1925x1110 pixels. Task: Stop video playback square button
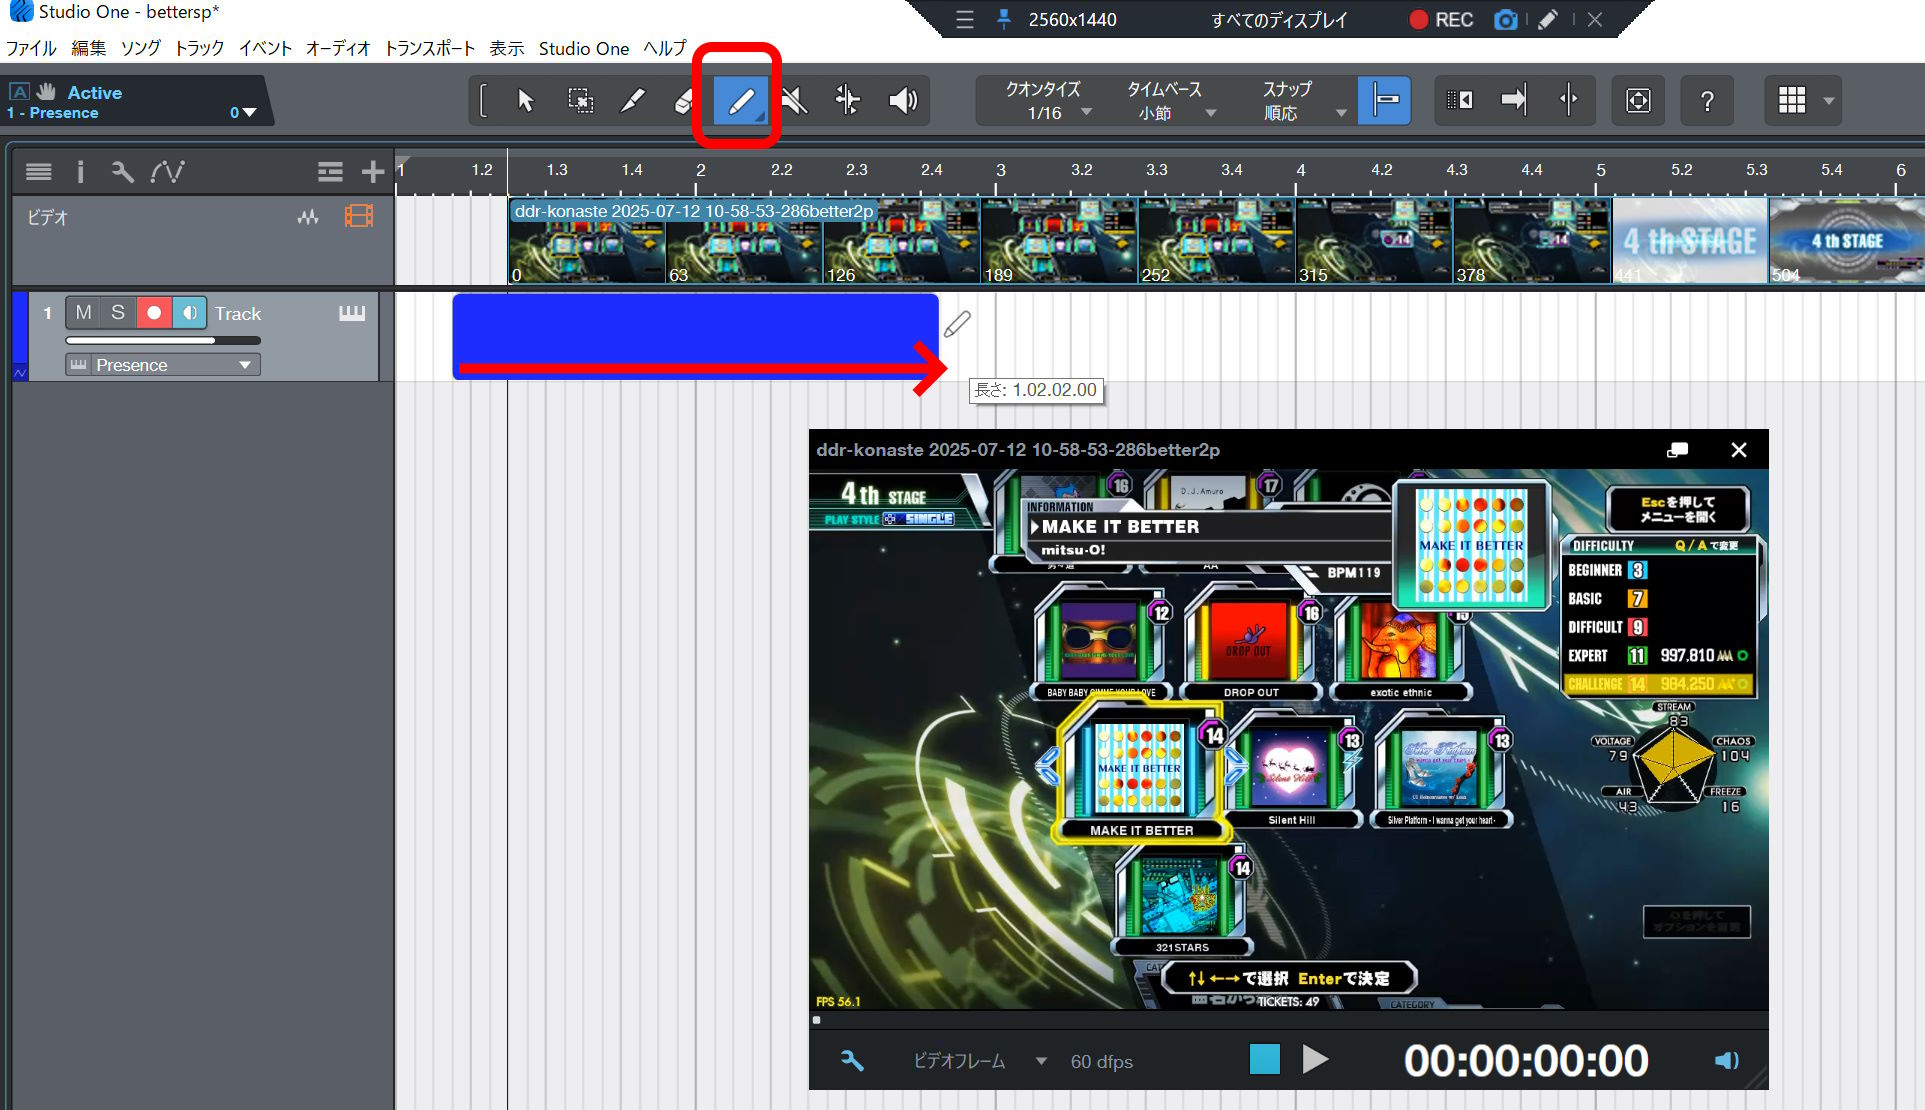point(1264,1059)
